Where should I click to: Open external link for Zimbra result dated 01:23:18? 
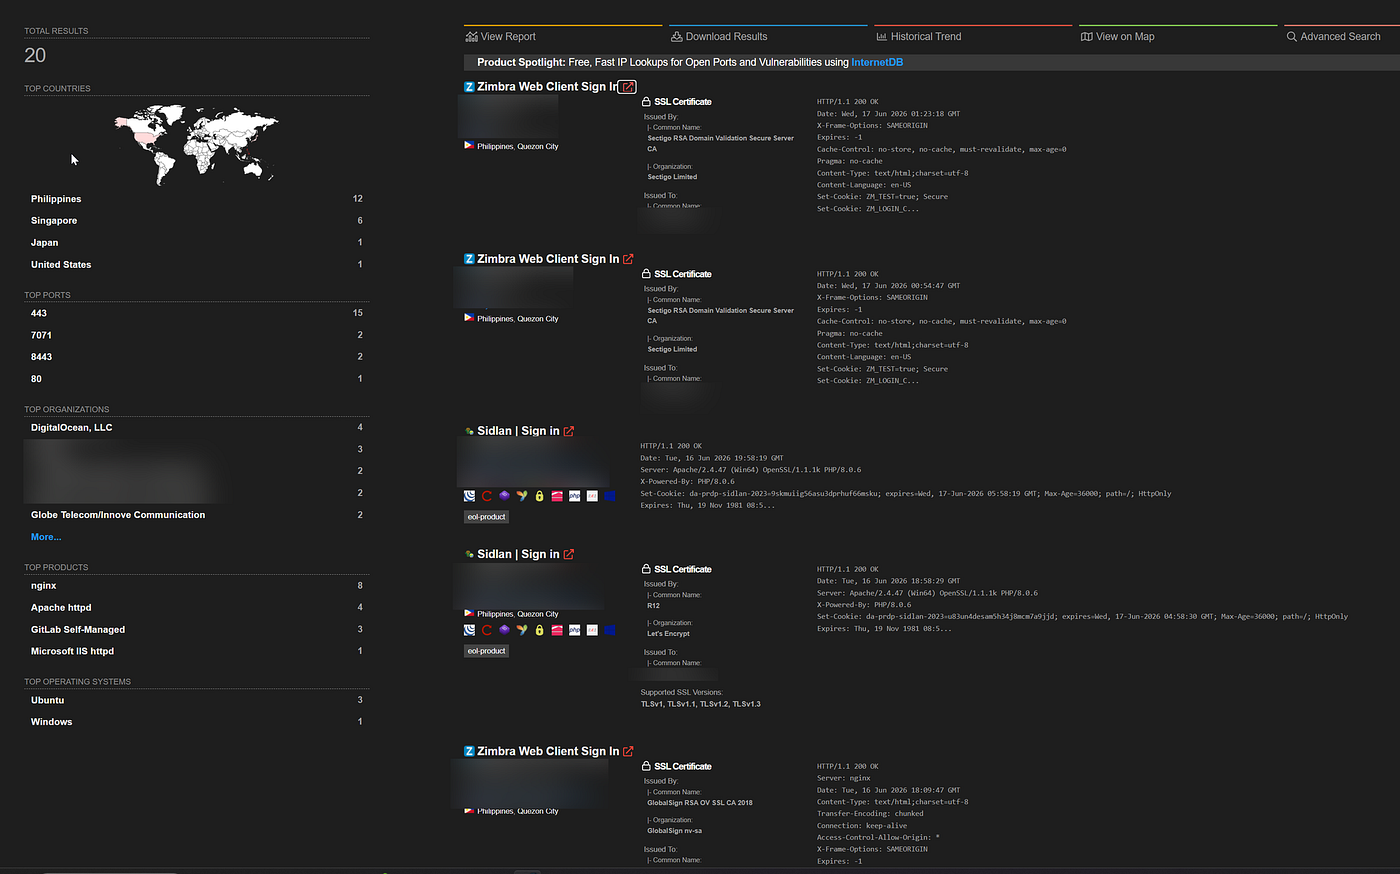pyautogui.click(x=628, y=87)
